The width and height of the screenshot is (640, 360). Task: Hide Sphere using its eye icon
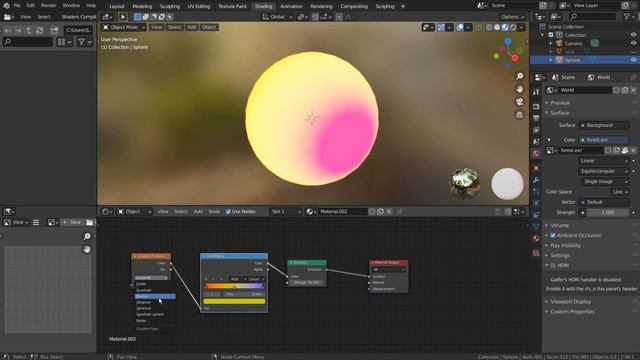pyautogui.click(x=633, y=60)
